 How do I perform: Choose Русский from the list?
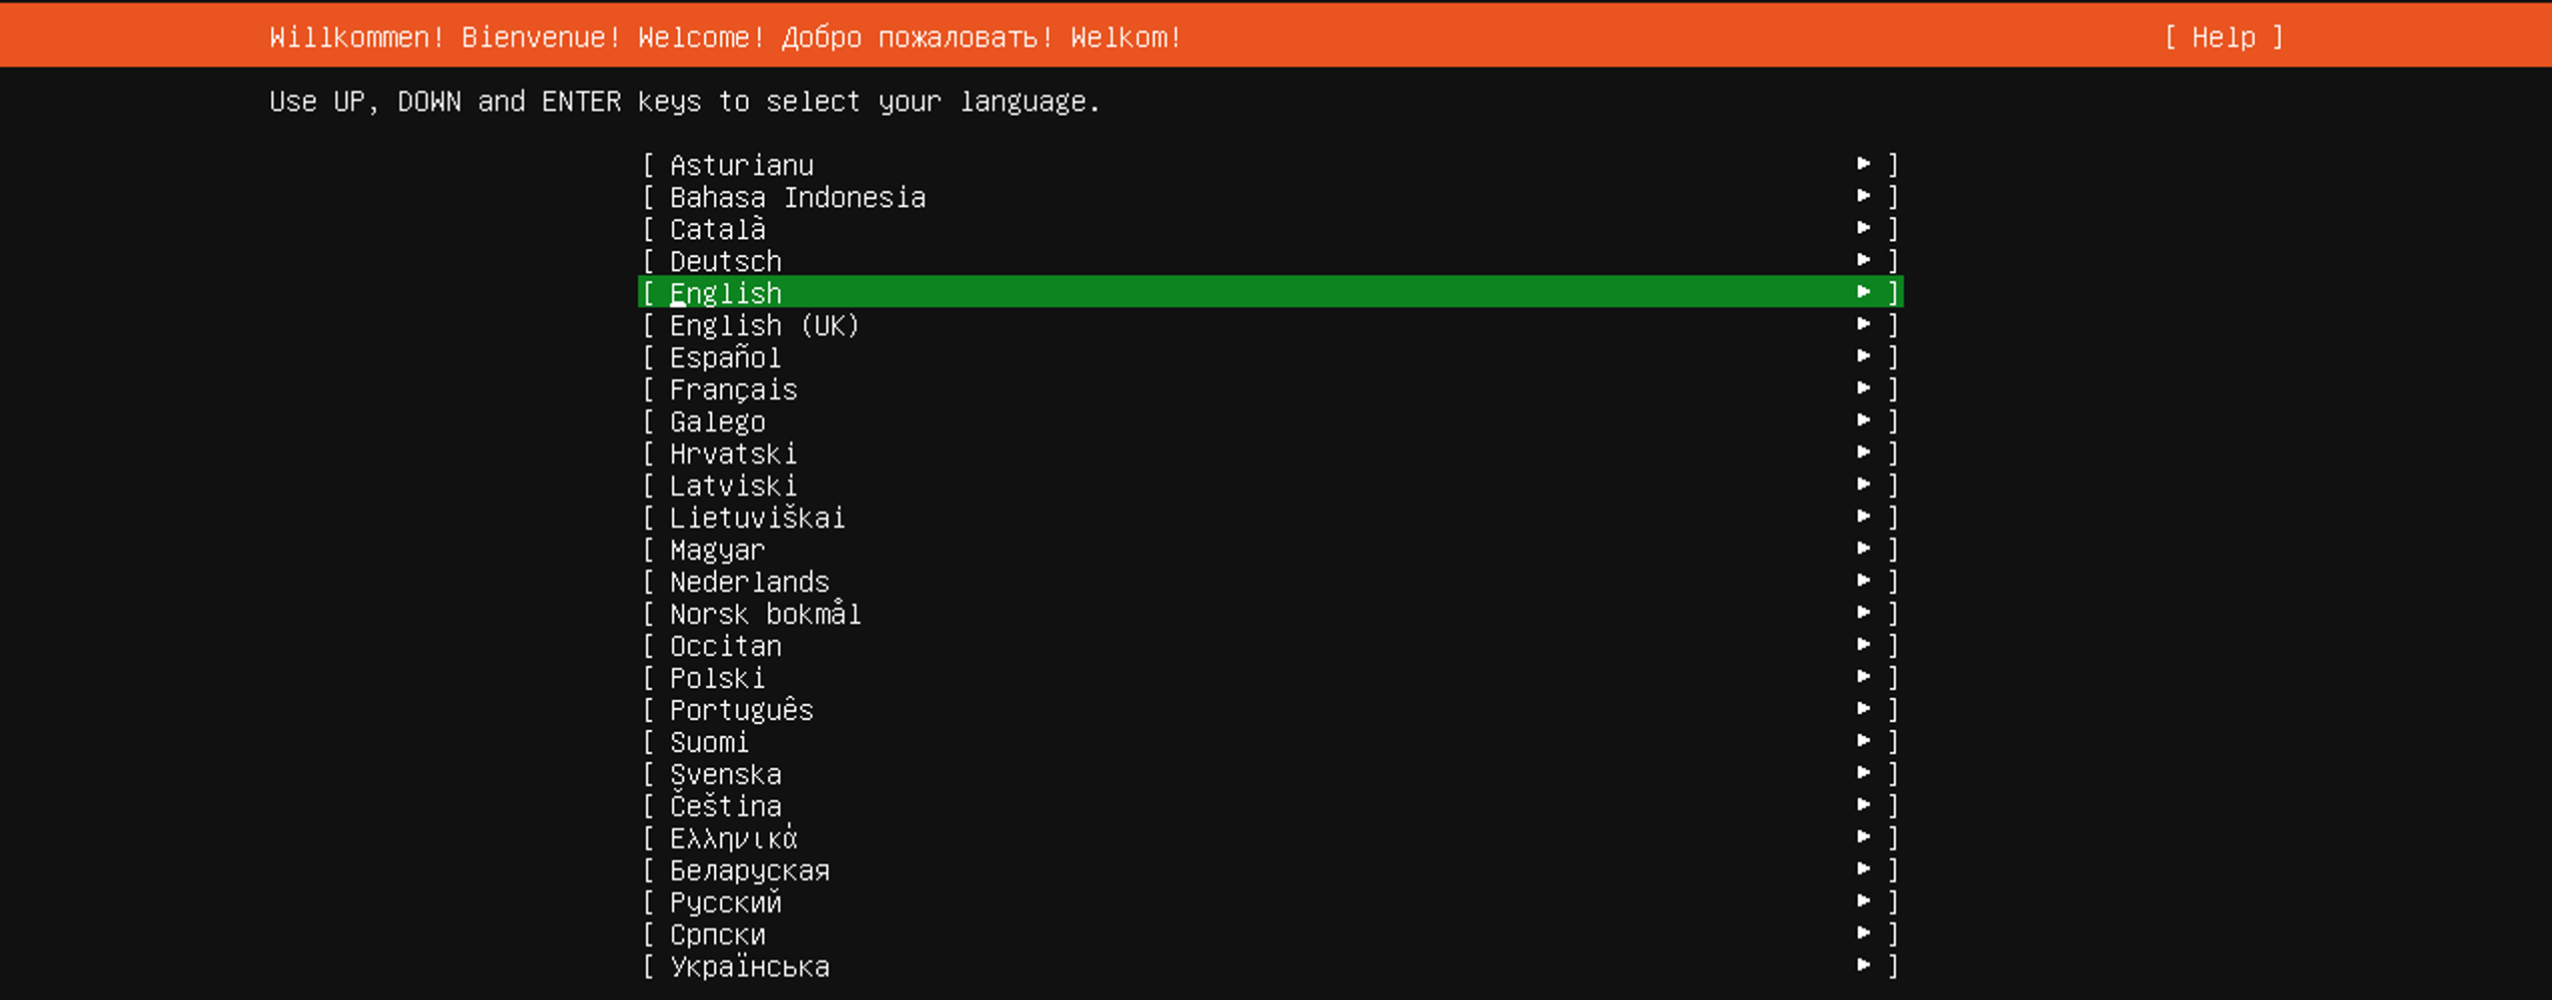click(726, 902)
